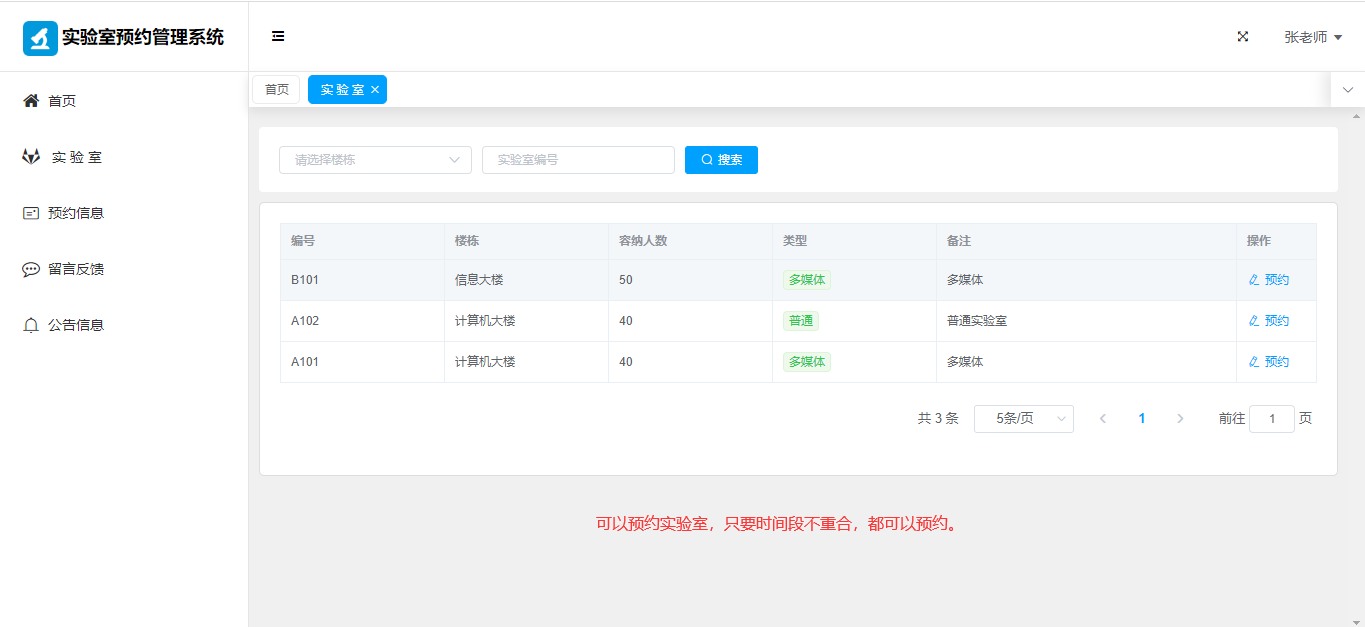Image resolution: width=1365 pixels, height=627 pixels.
Task: Click the microscope logo icon
Action: (40, 38)
